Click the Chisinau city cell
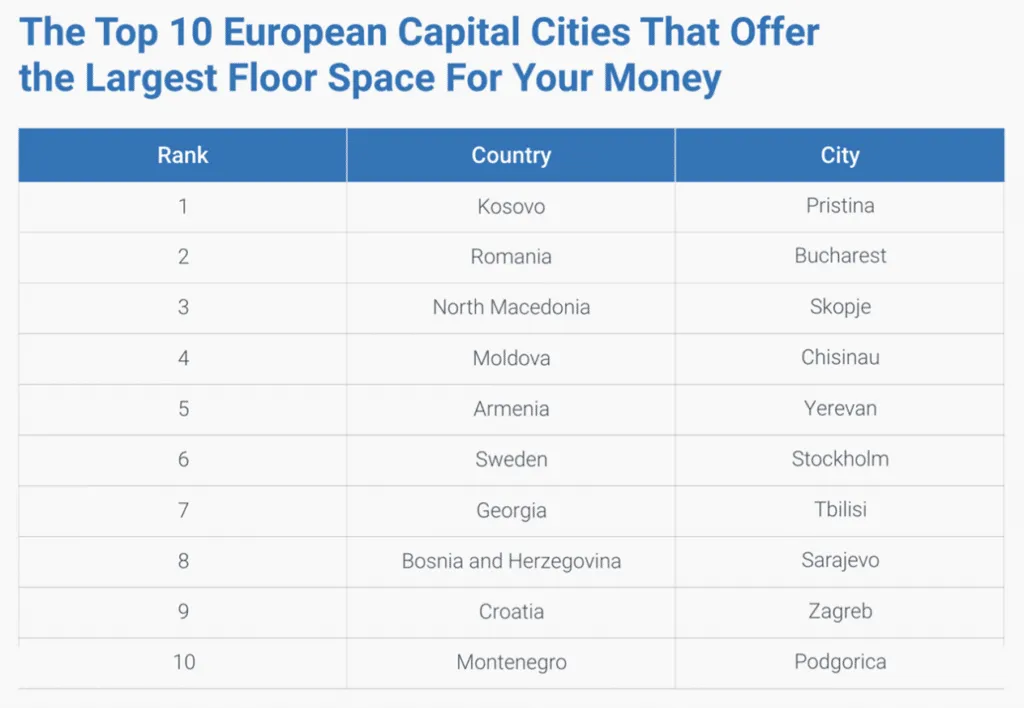The image size is (1024, 708). [x=840, y=359]
